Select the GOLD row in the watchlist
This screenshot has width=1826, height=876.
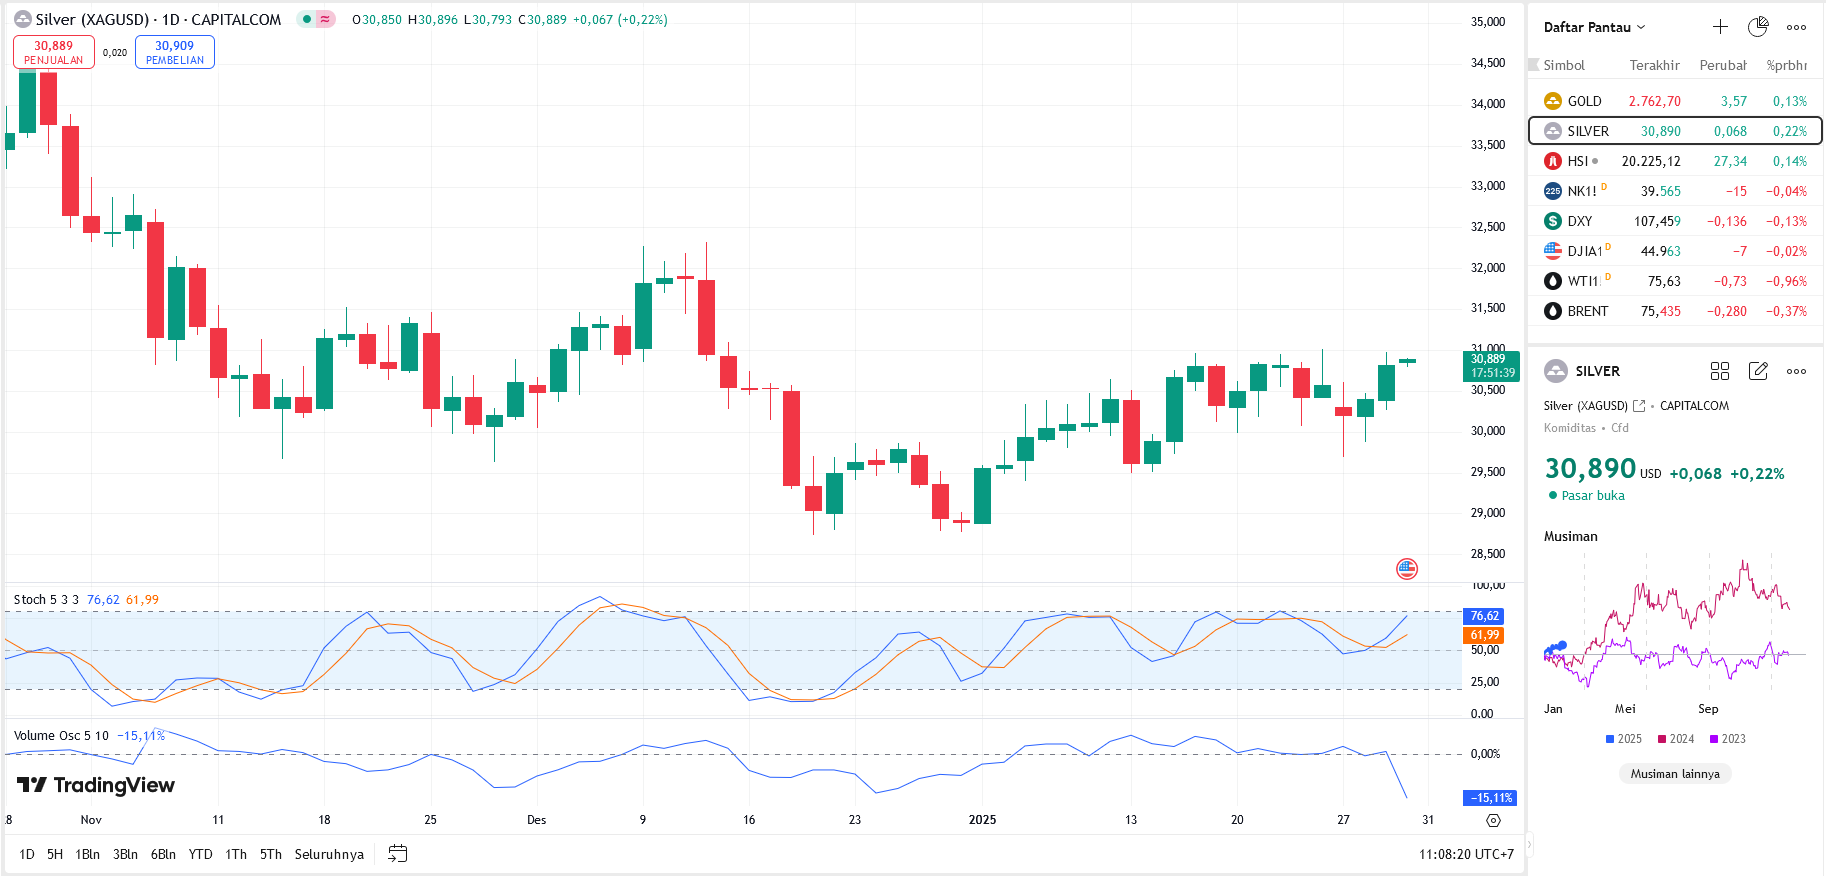1674,101
